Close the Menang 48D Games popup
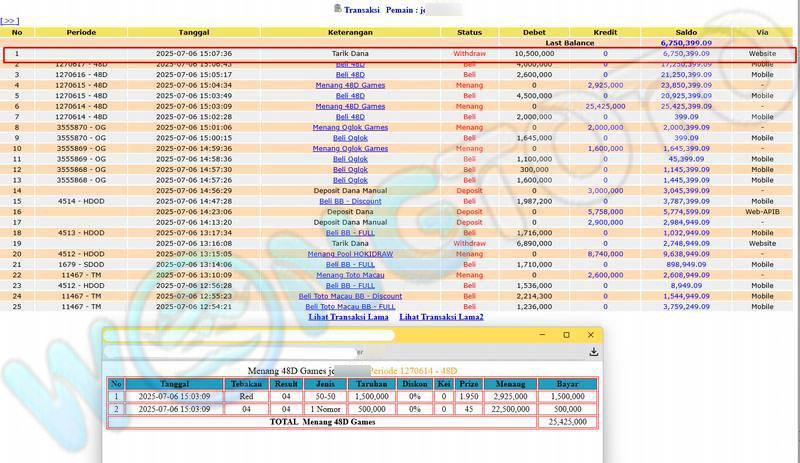 590,335
